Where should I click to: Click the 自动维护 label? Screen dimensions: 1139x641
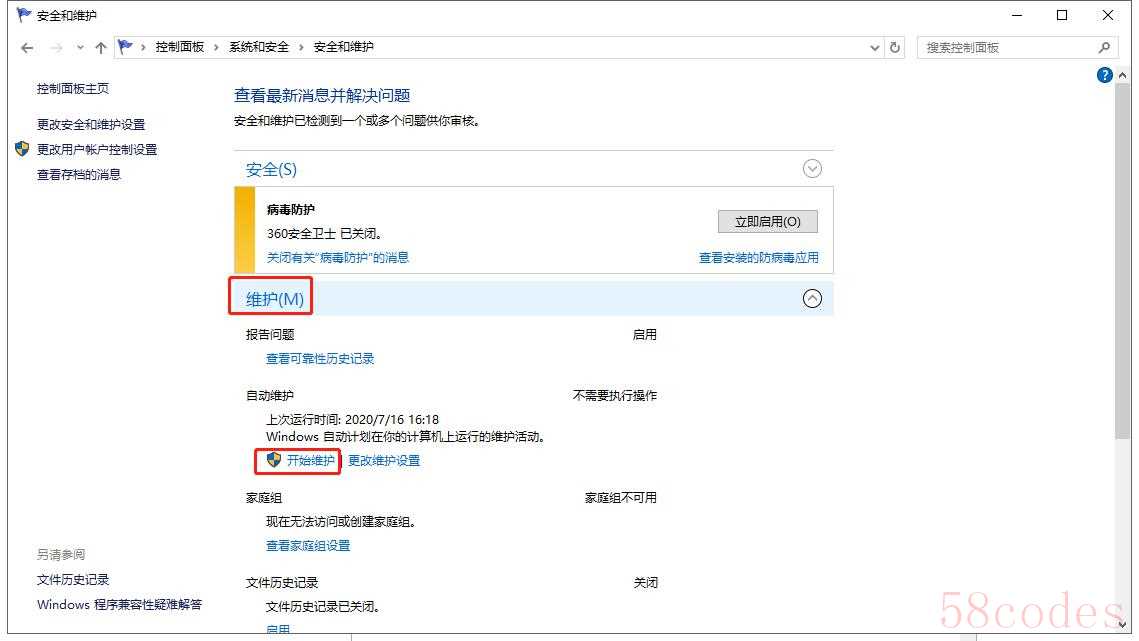(269, 395)
